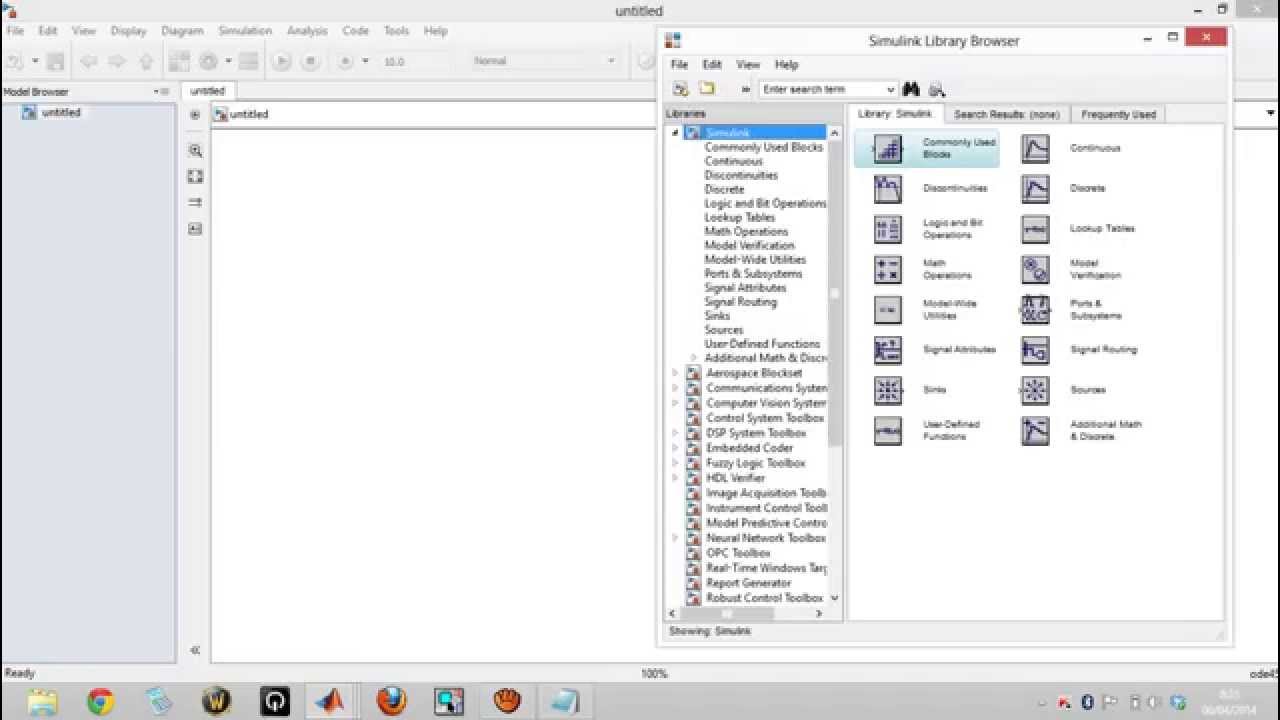
Task: Collapse the Model Browser panel dropdown
Action: click(x=156, y=91)
